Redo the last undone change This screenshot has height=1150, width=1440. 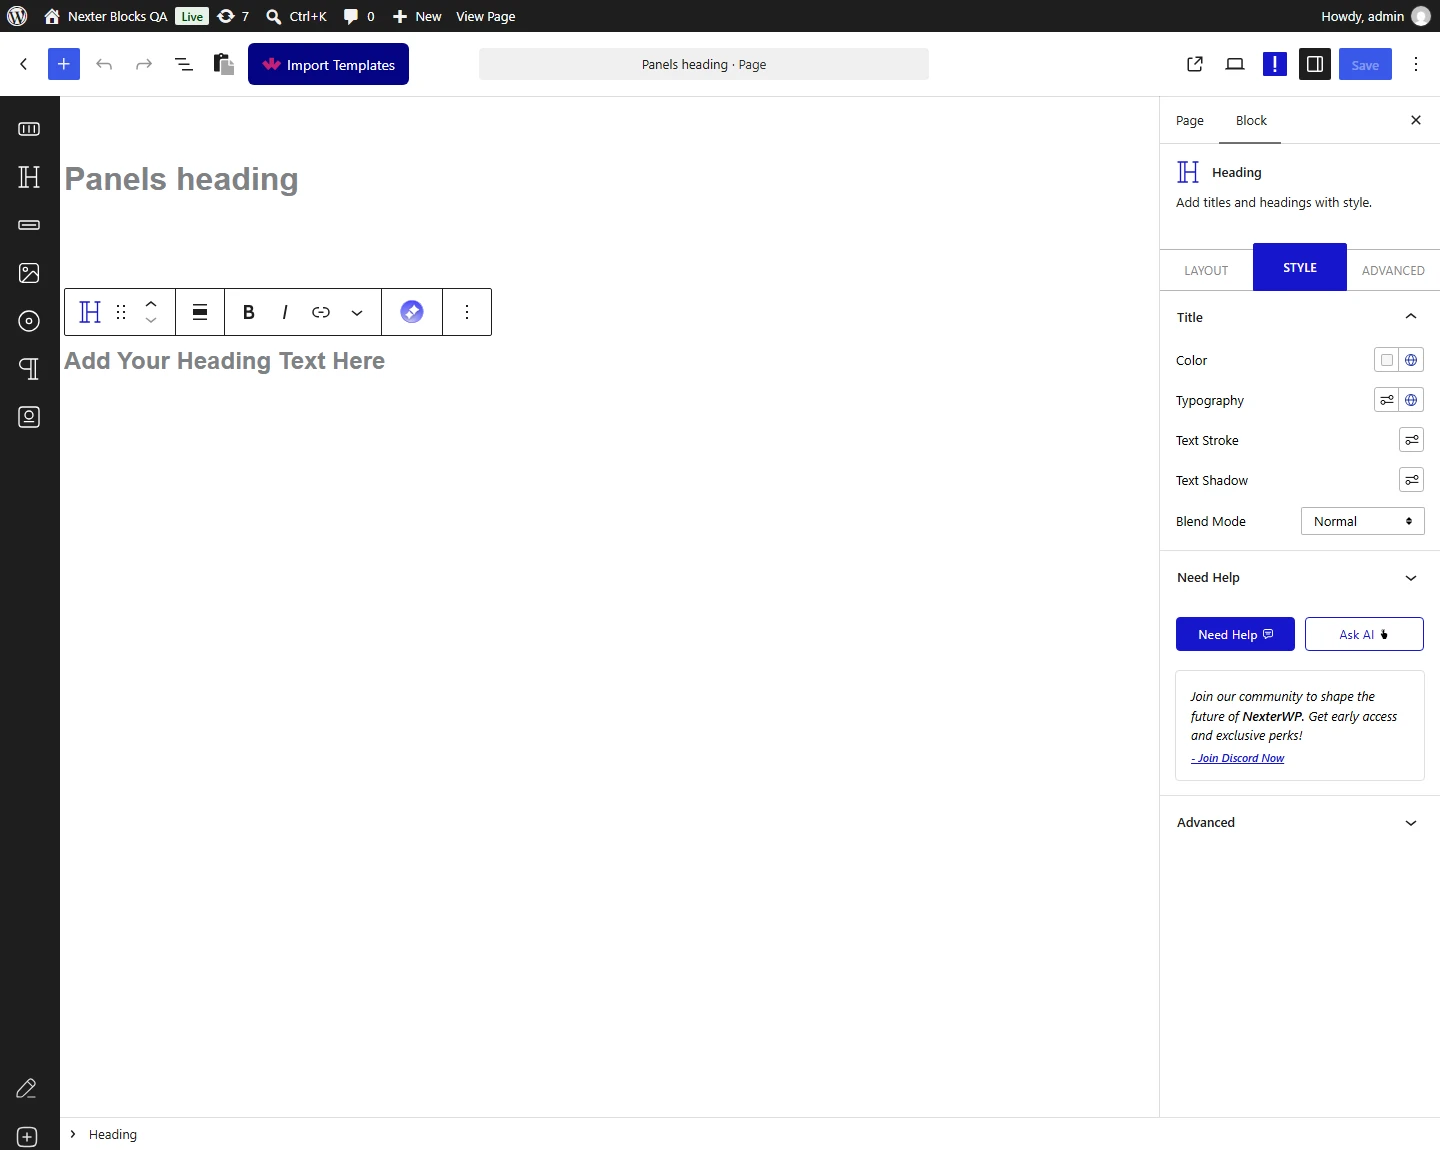pos(144,64)
